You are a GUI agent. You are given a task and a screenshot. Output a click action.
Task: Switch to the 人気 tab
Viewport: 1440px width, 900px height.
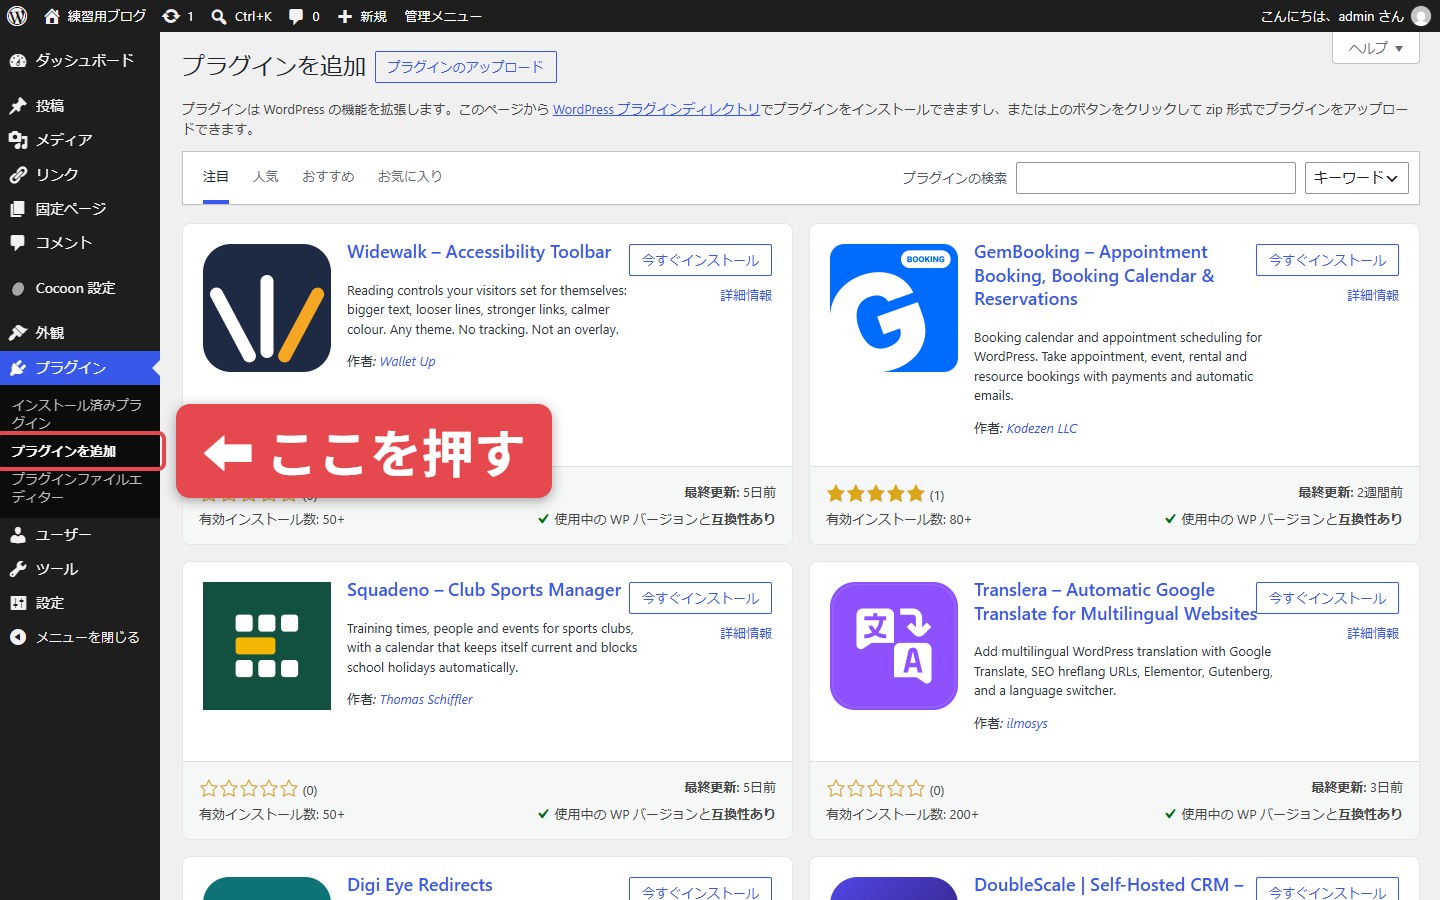265,177
